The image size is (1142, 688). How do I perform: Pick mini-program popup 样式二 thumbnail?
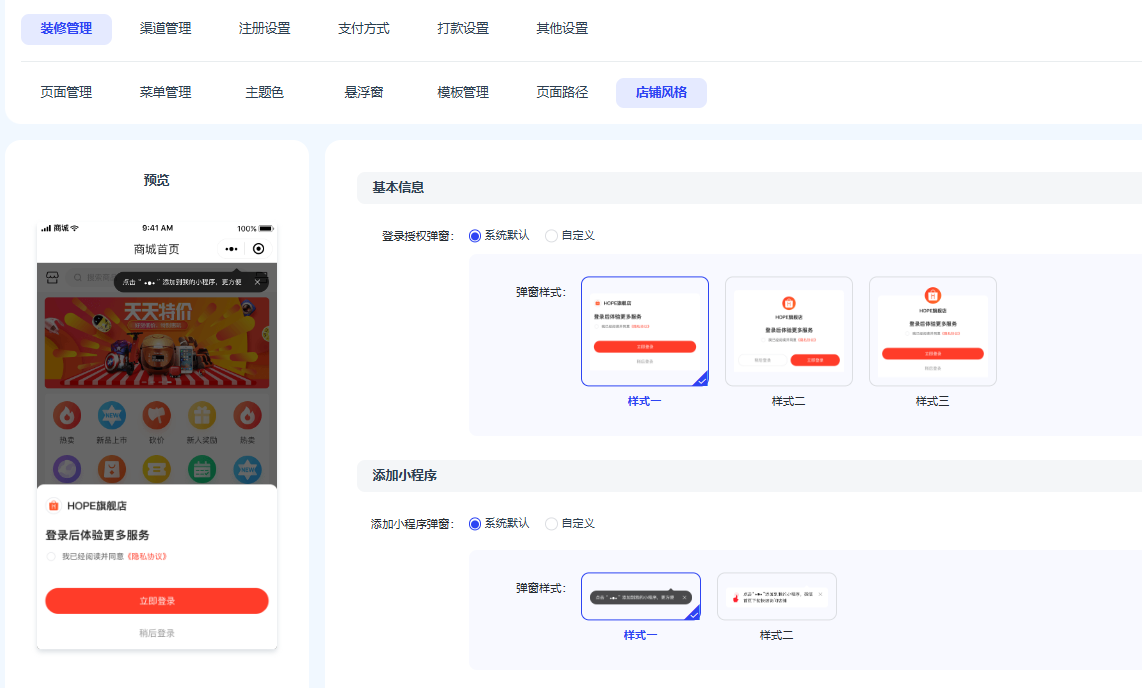click(776, 596)
